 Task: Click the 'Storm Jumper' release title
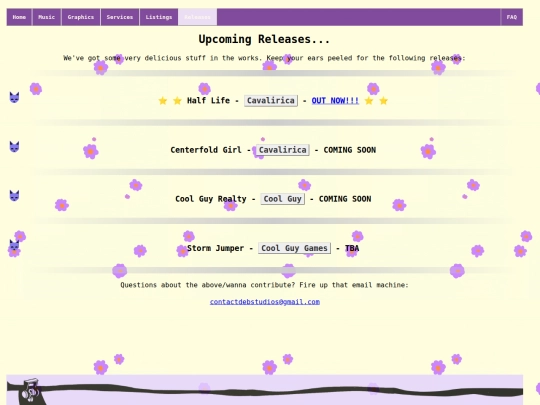216,248
